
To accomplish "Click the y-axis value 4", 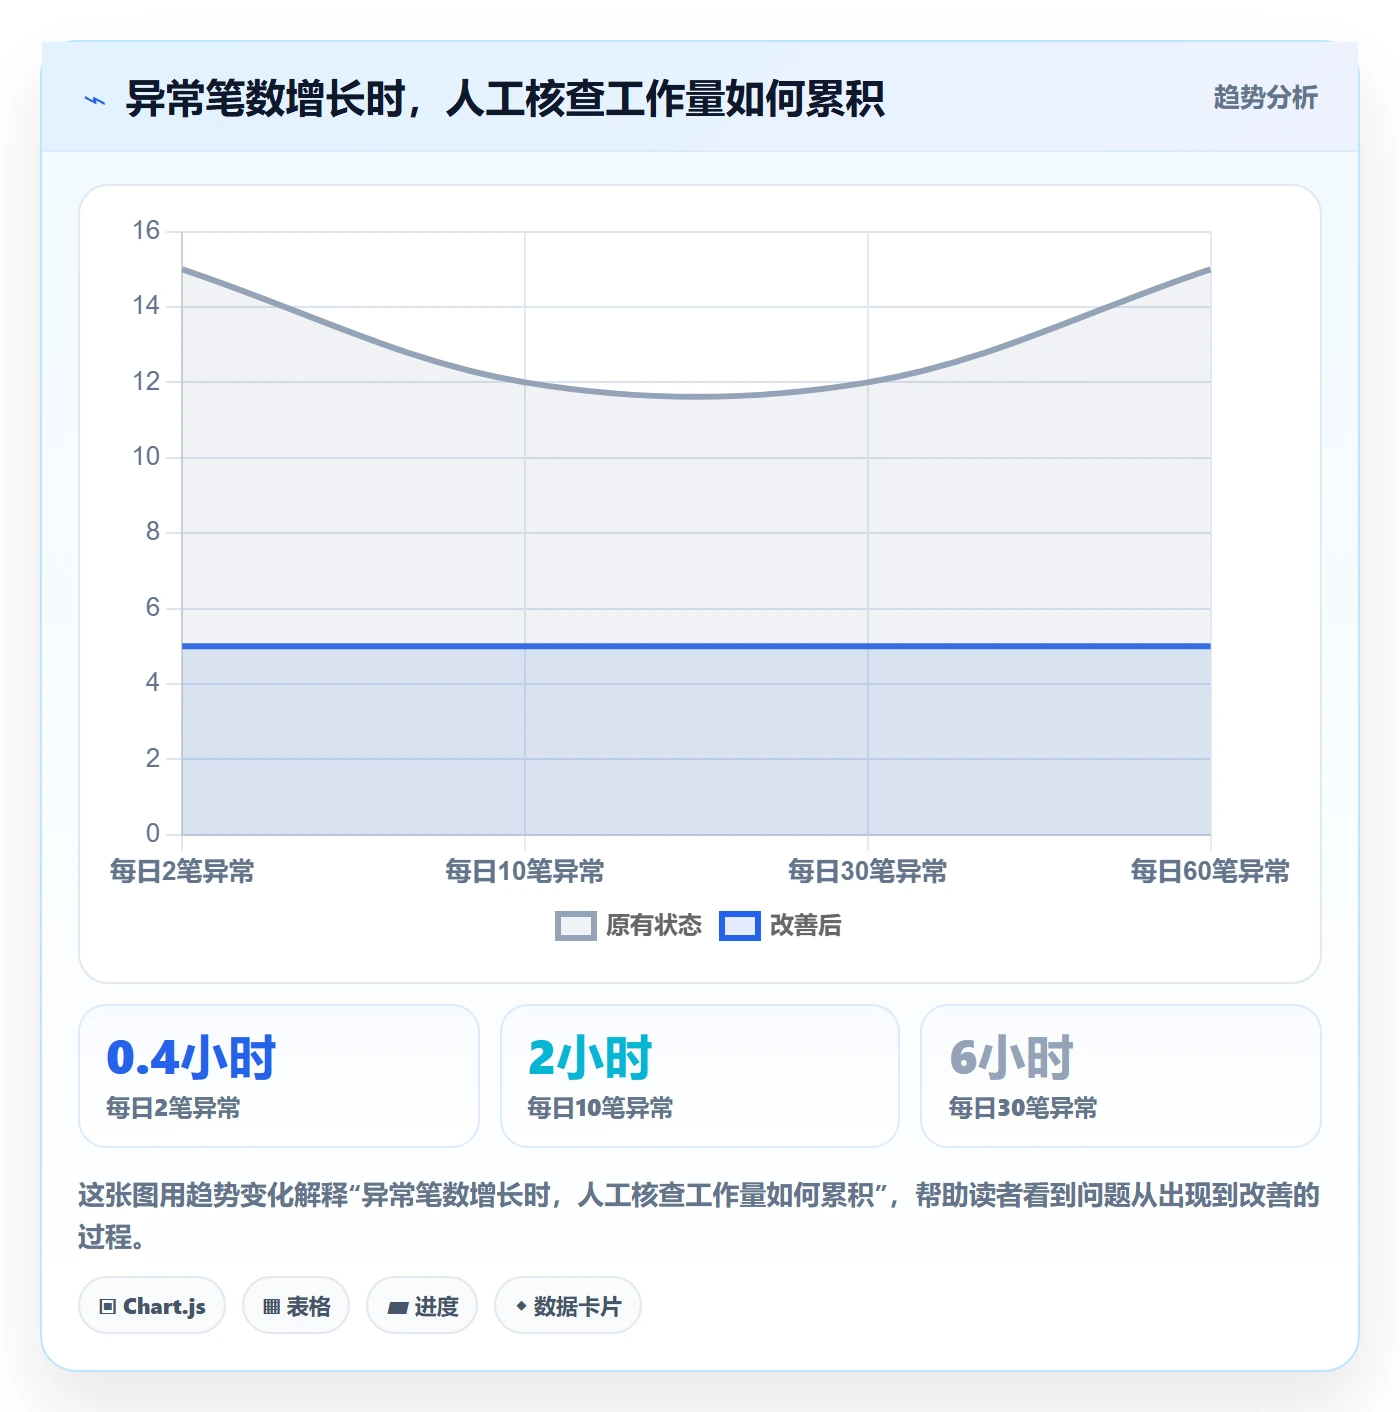I will tap(153, 683).
